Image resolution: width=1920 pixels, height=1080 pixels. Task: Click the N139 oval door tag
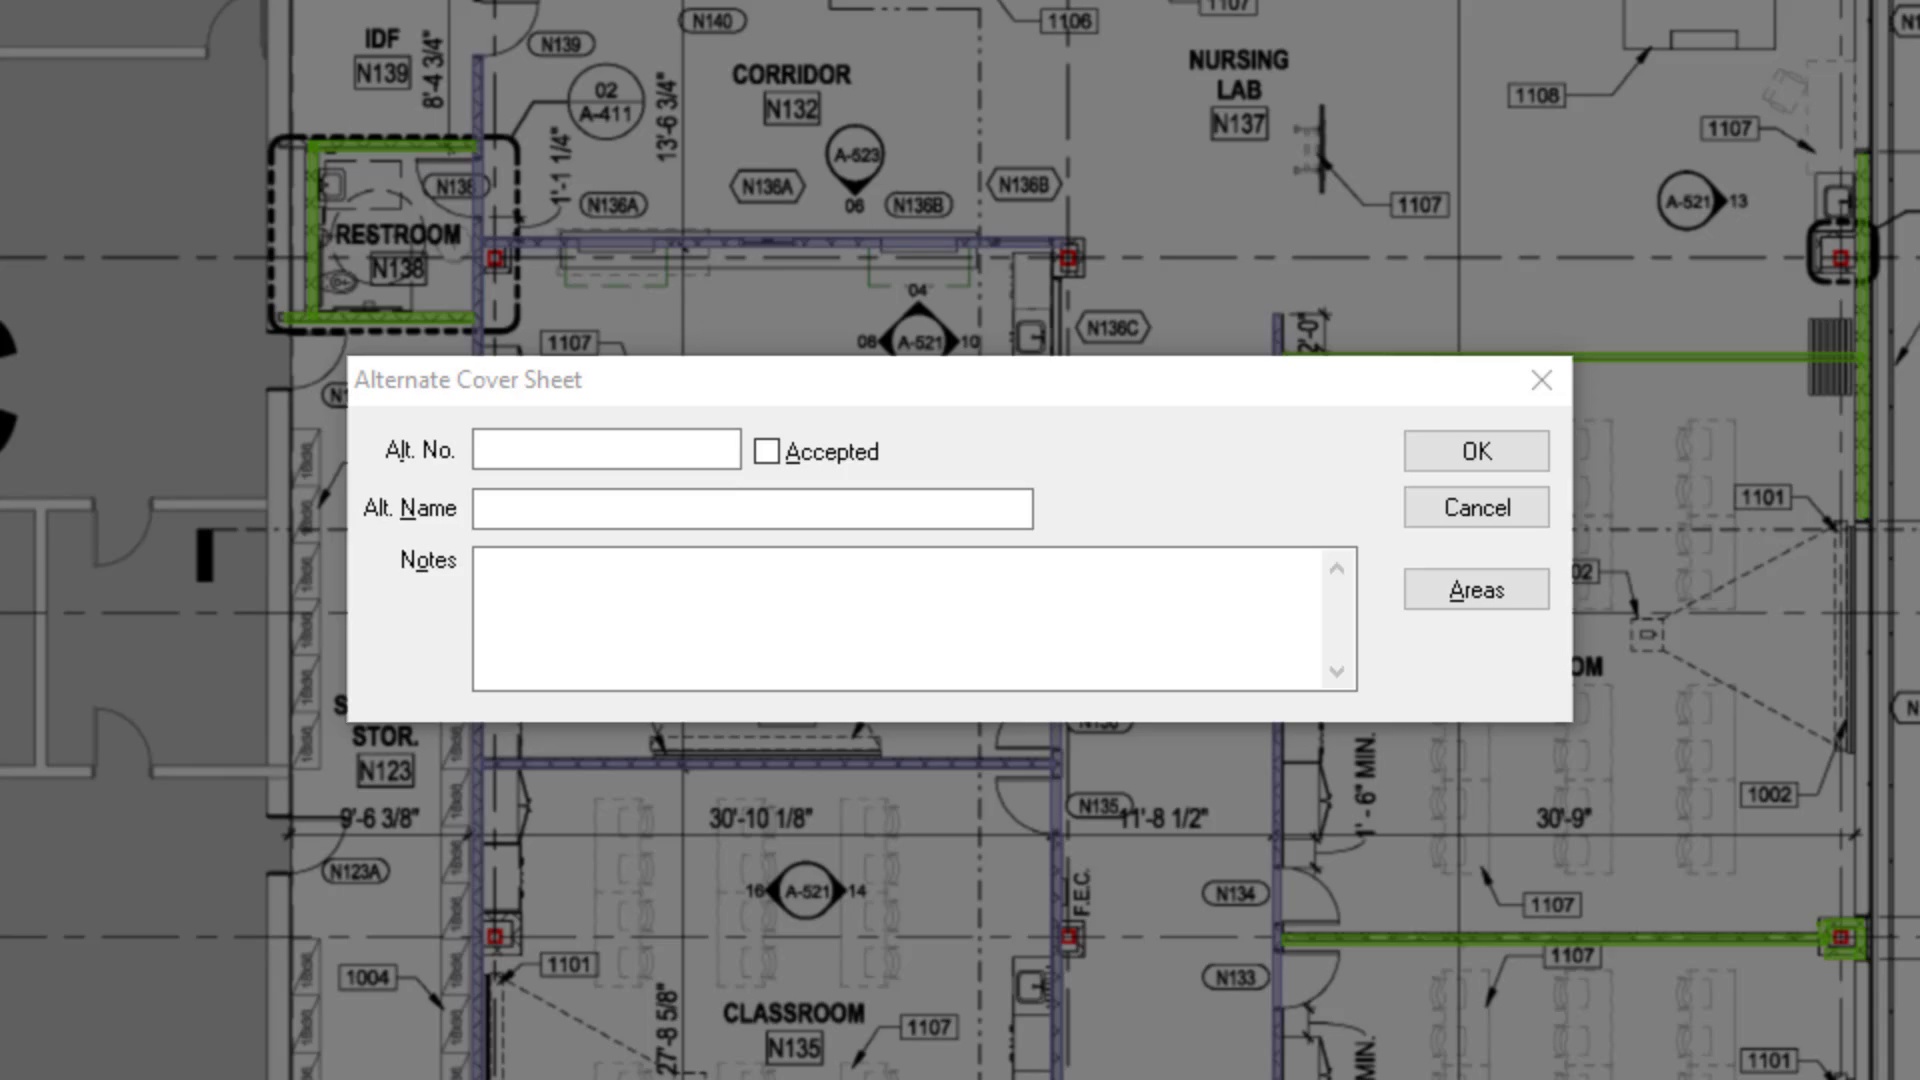(560, 44)
